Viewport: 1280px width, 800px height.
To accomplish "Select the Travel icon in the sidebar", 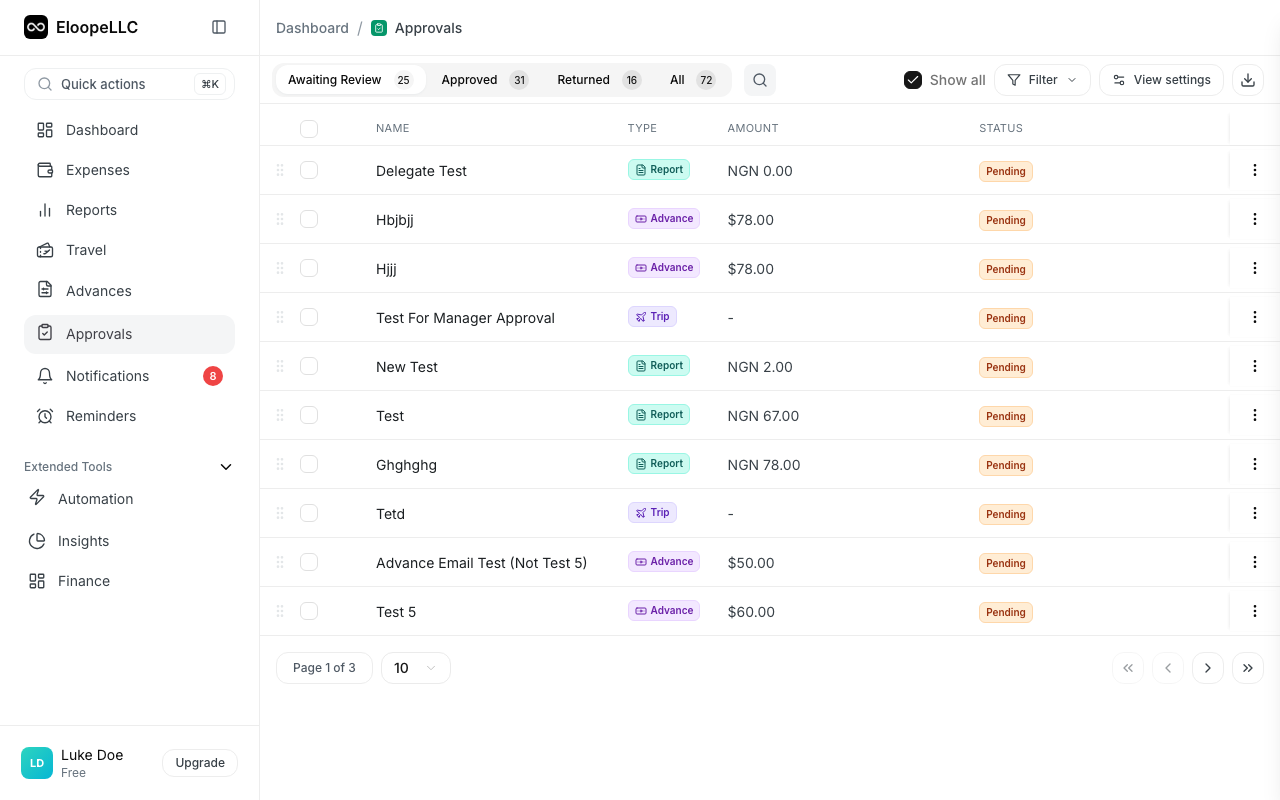I will click(x=44, y=250).
